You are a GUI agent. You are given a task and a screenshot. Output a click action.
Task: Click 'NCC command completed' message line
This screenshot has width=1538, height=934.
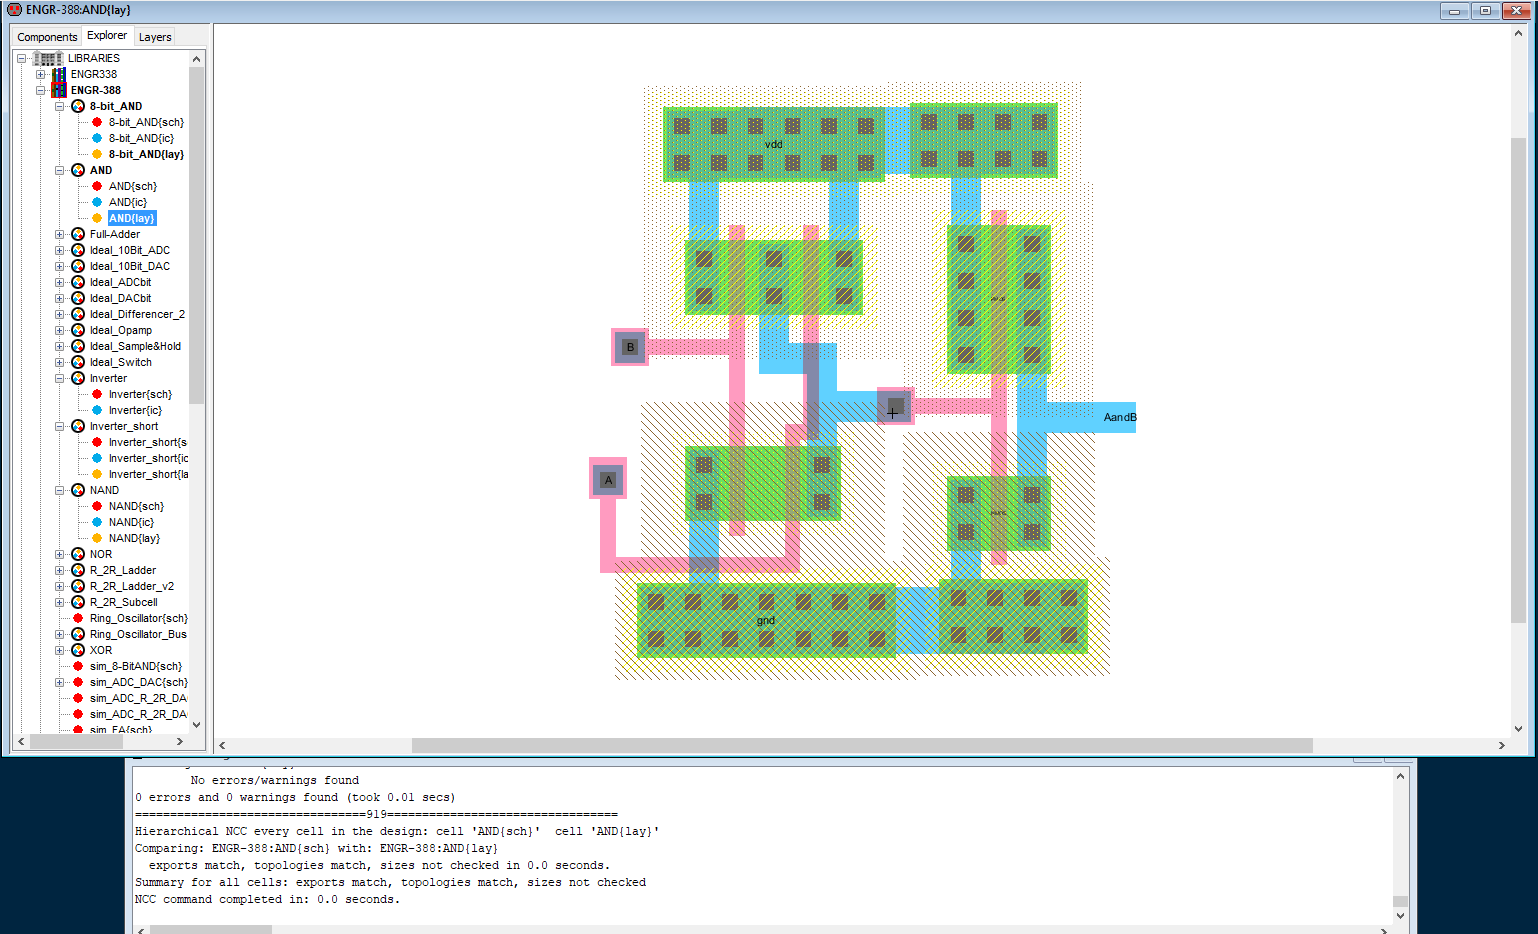click(267, 899)
